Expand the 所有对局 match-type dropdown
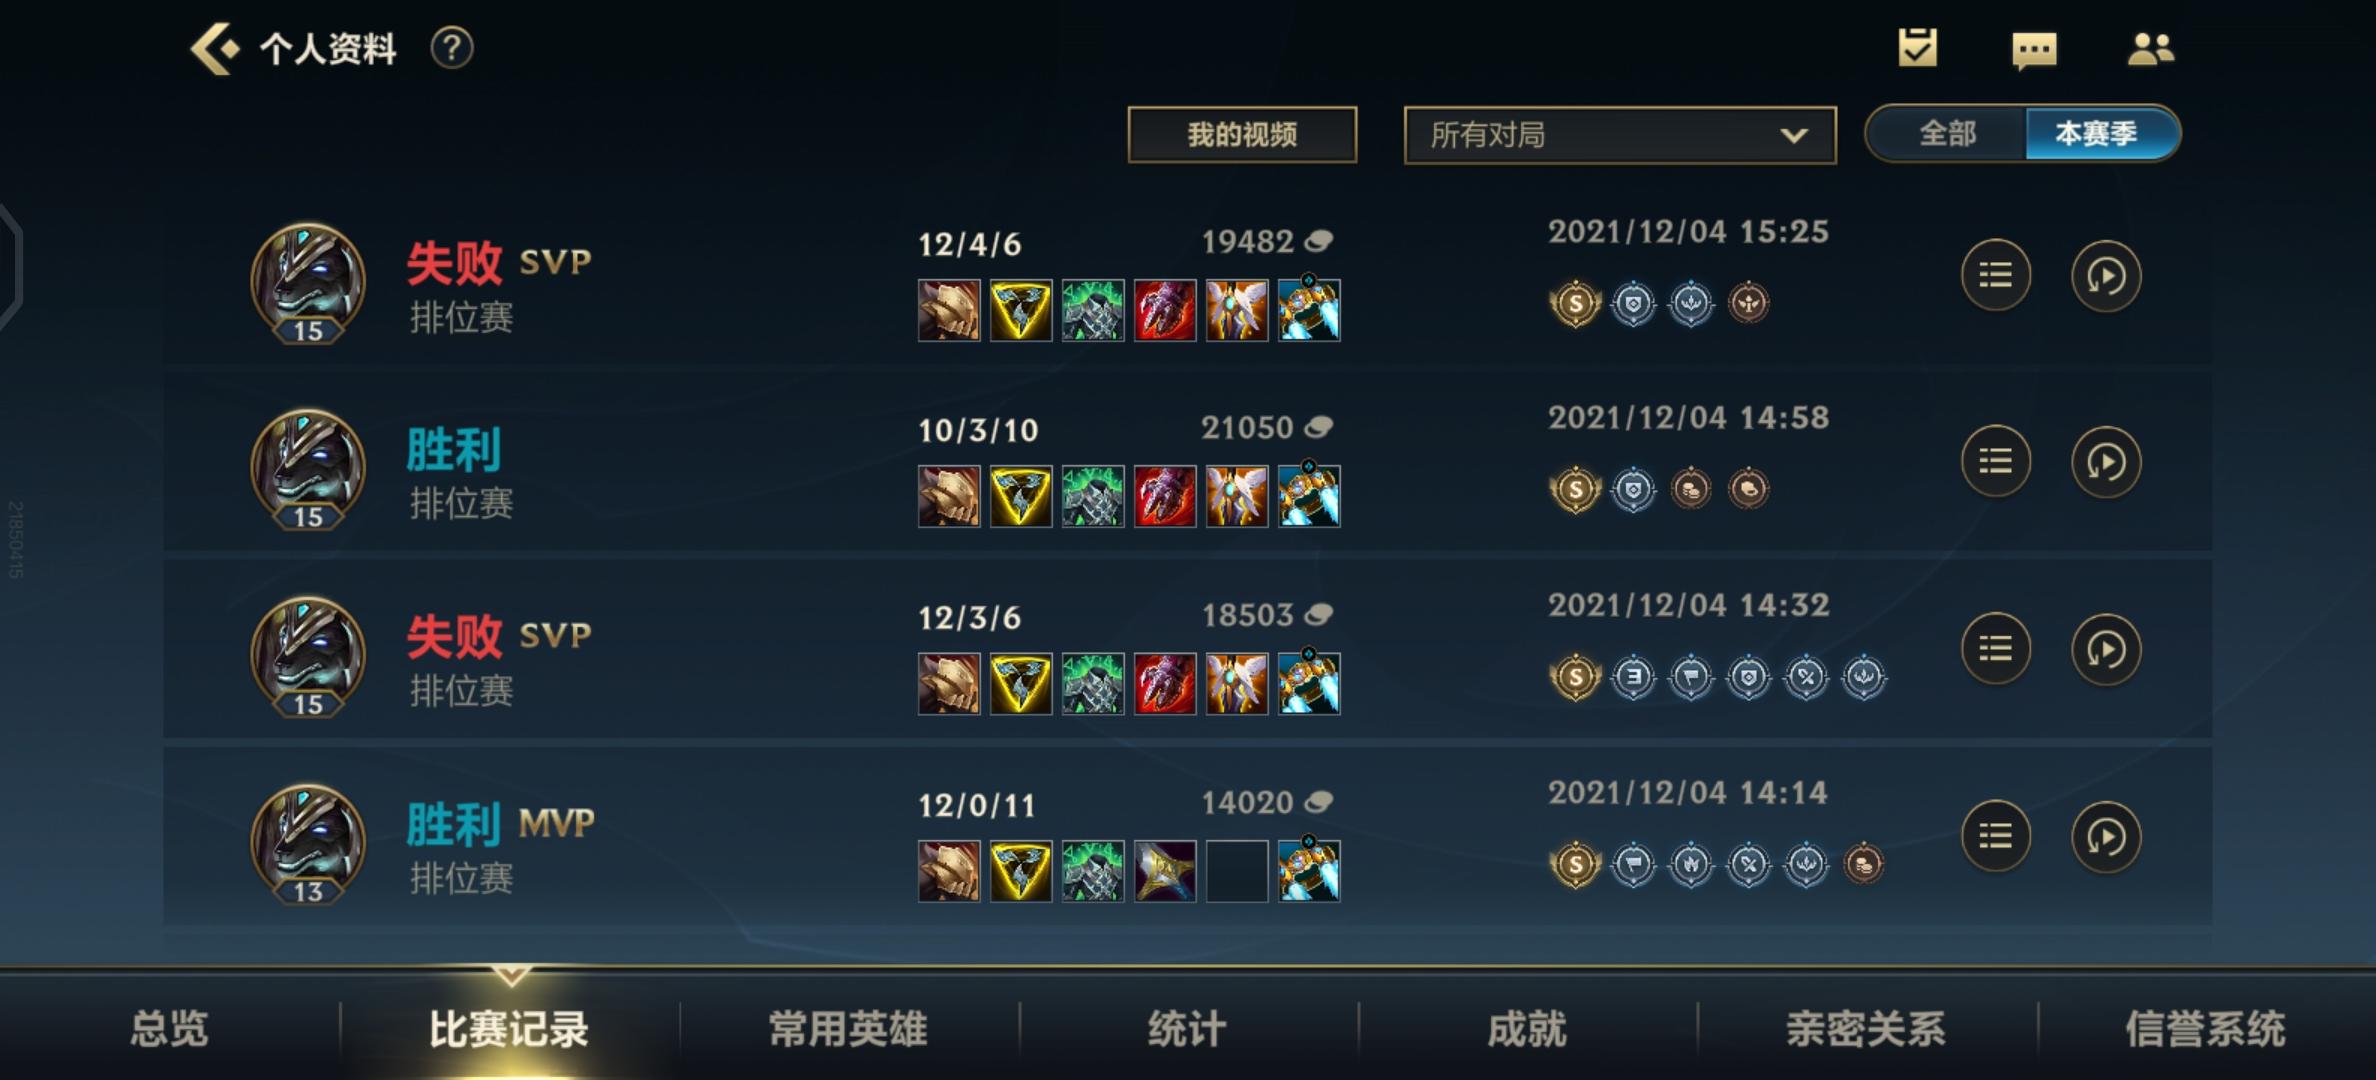The height and width of the screenshot is (1080, 2376). click(x=1620, y=135)
